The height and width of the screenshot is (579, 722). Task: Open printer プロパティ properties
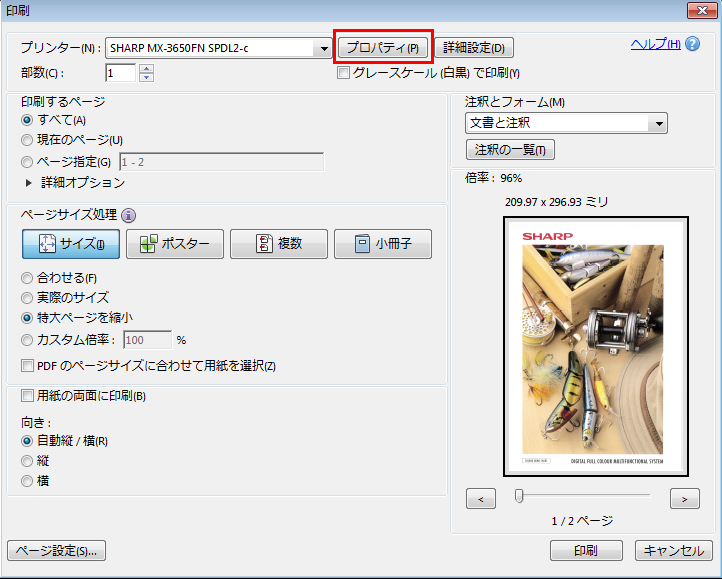click(383, 47)
